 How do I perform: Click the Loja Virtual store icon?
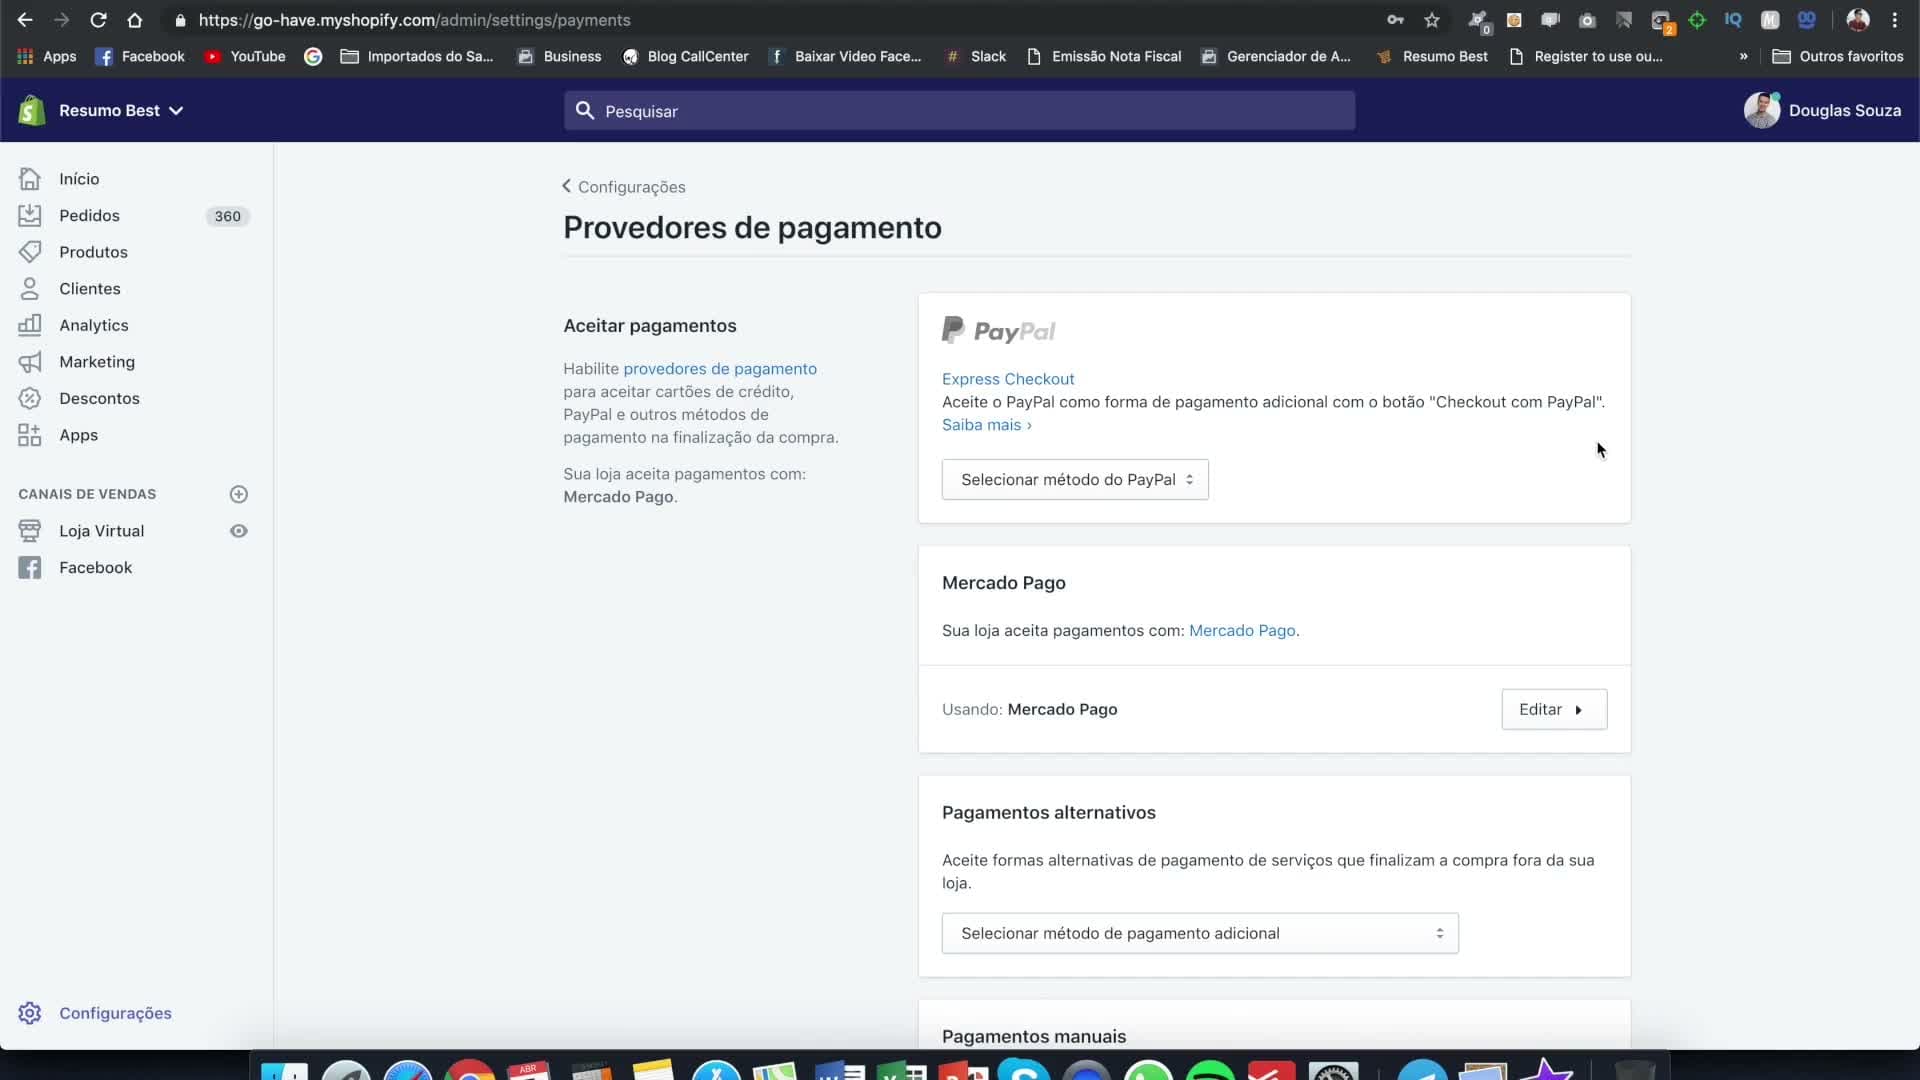[30, 531]
